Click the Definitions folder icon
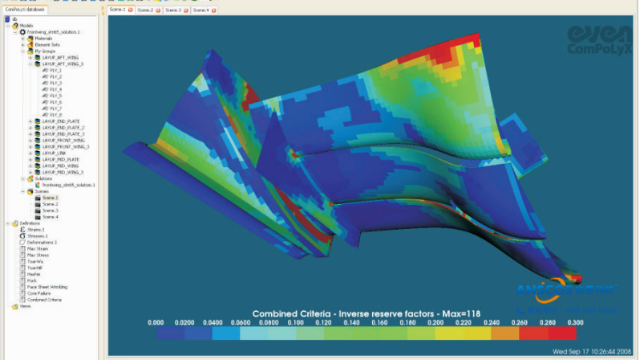640x360 pixels. click(16, 223)
